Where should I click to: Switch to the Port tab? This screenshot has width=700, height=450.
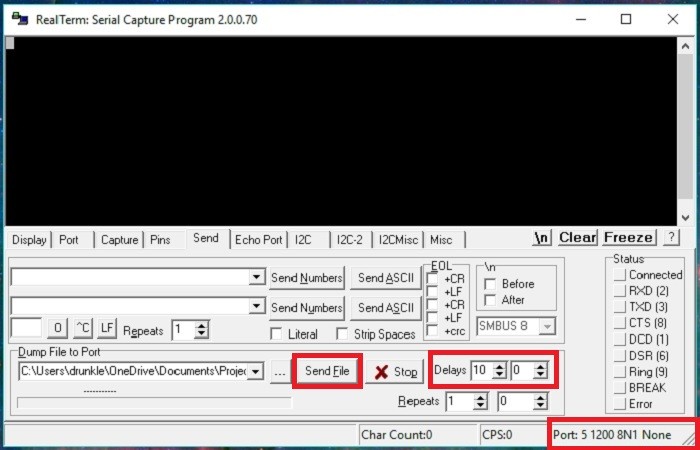69,240
